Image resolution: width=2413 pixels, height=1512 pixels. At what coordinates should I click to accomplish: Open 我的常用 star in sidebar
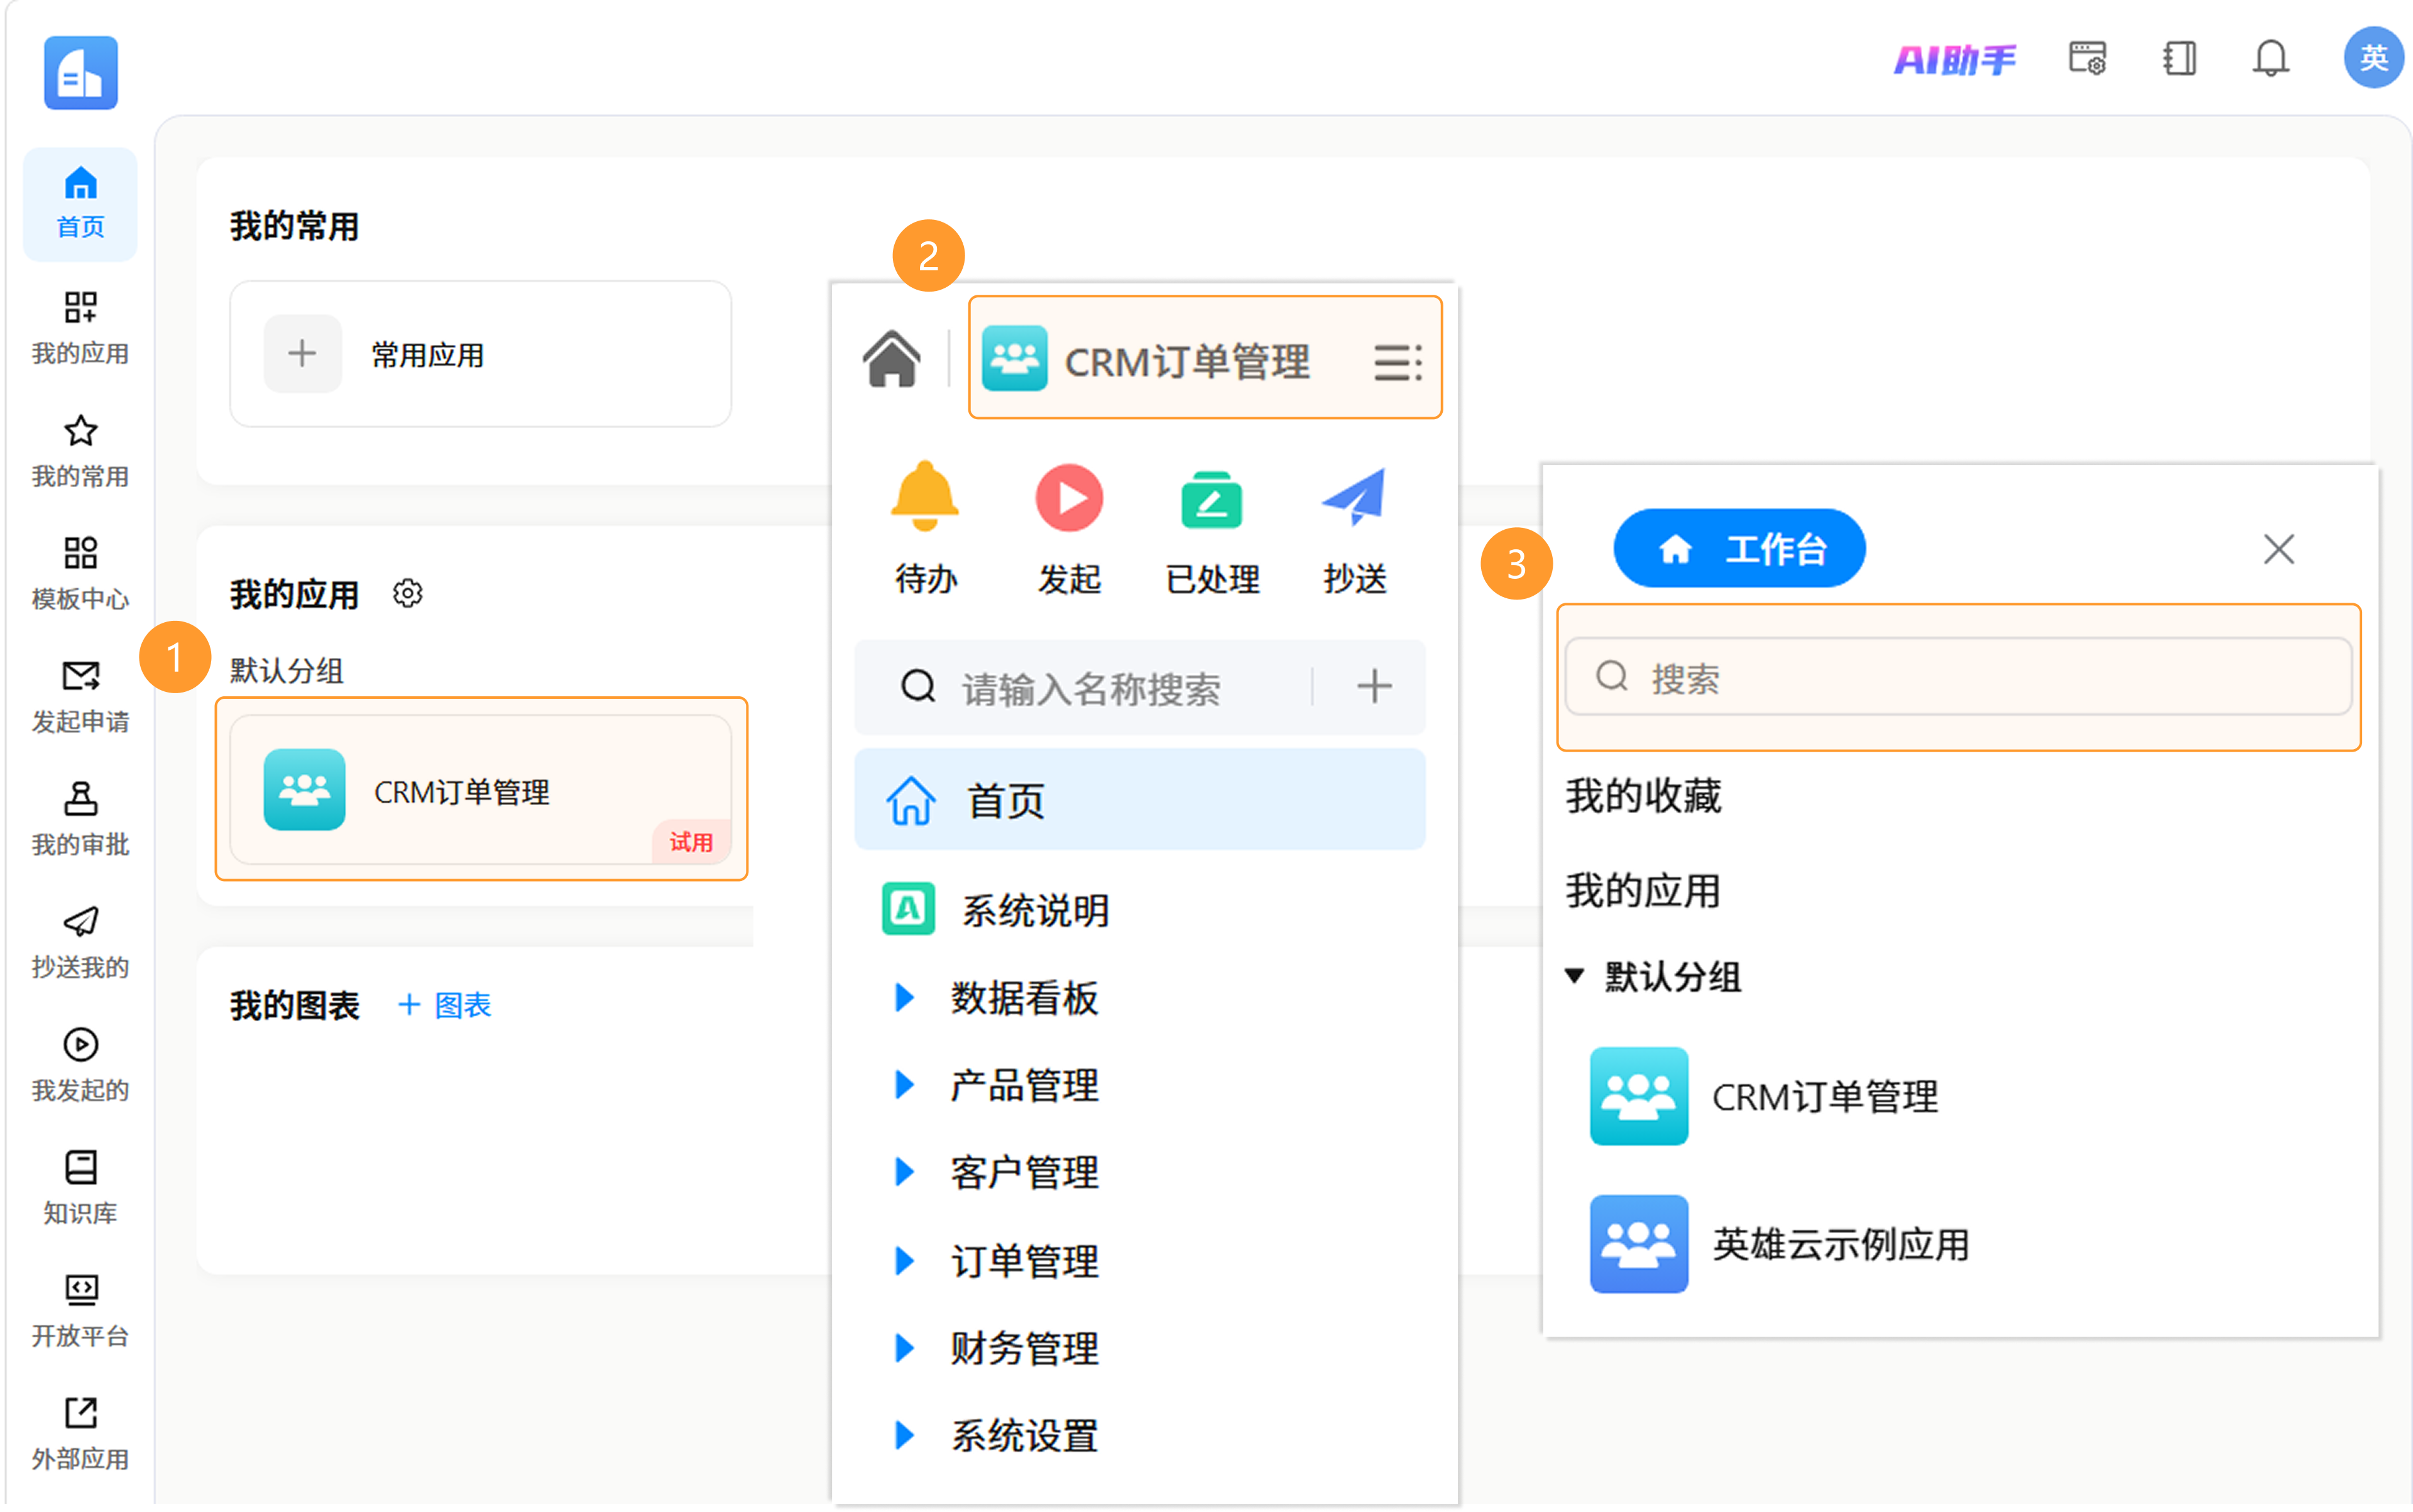pyautogui.click(x=80, y=451)
